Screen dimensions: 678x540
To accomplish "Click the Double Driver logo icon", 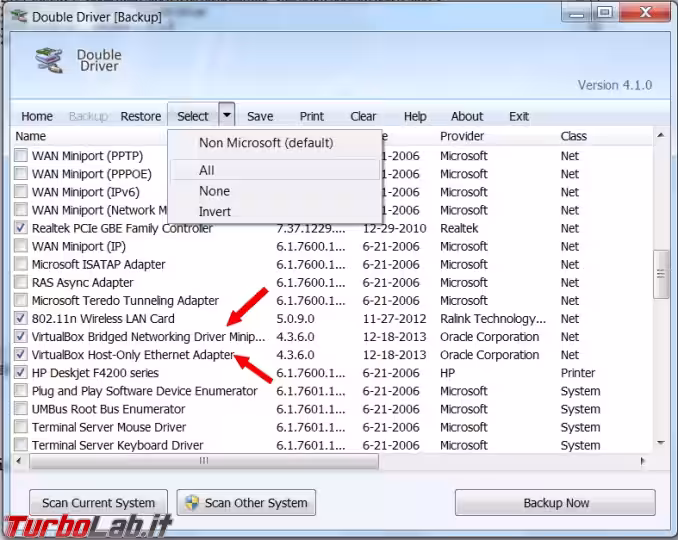I will pos(49,60).
